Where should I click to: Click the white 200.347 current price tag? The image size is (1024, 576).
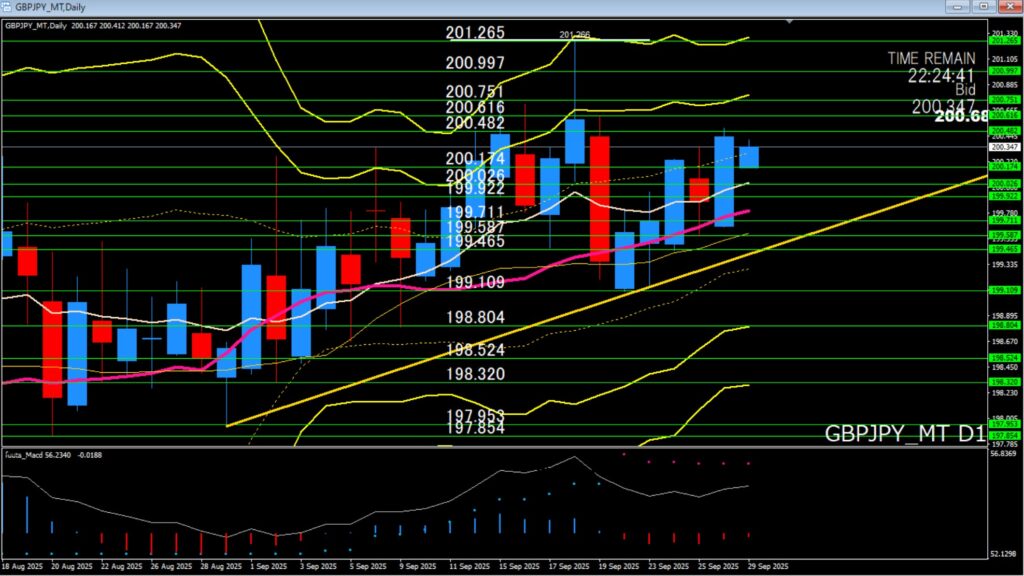[1003, 147]
